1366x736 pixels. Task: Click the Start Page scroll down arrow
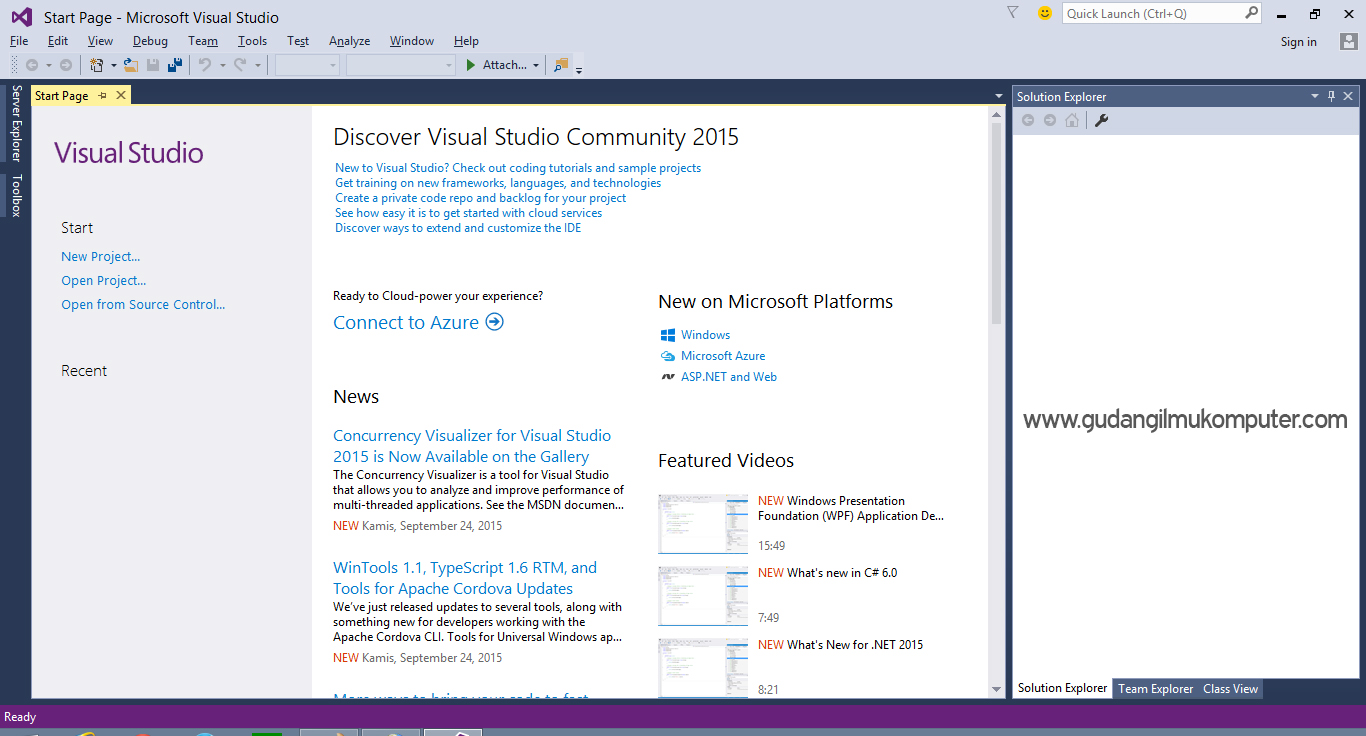coord(996,689)
